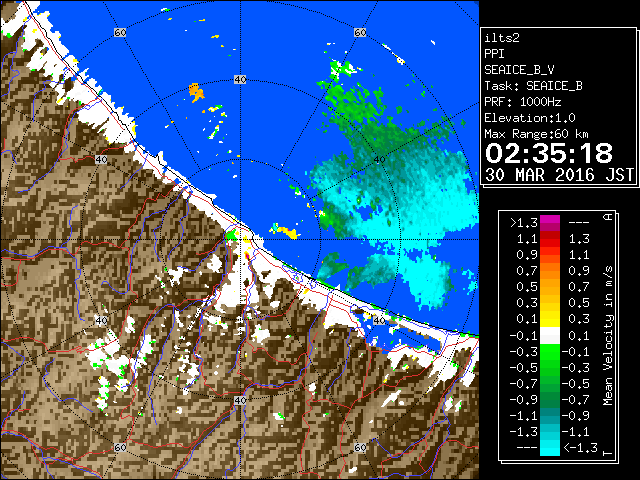The height and width of the screenshot is (480, 640).
Task: Click the '60' ring label in the southwest
Action: pyautogui.click(x=120, y=447)
